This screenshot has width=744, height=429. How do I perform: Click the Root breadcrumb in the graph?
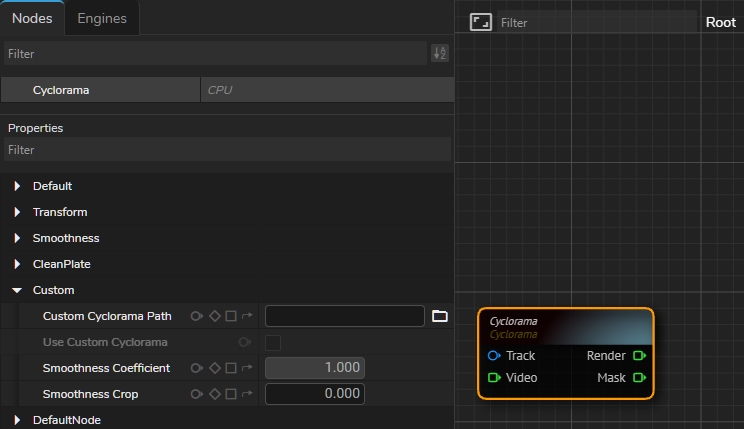point(720,22)
